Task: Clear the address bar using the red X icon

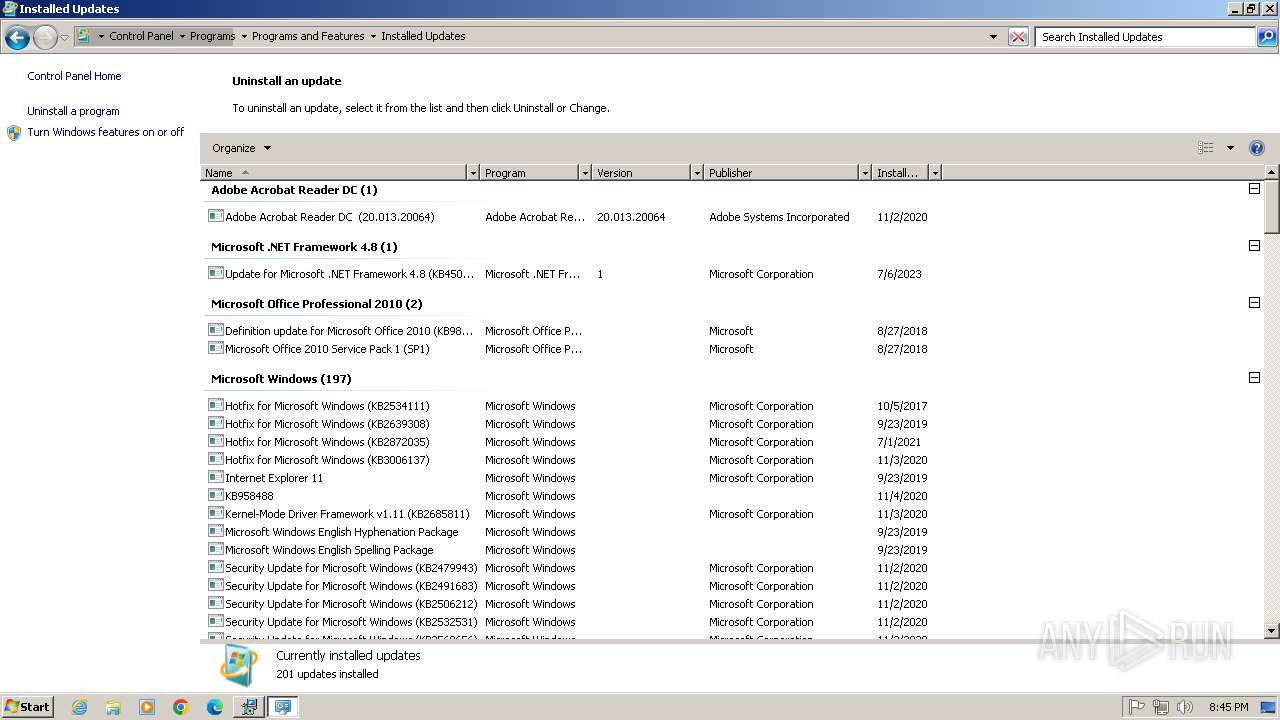Action: click(x=1018, y=37)
